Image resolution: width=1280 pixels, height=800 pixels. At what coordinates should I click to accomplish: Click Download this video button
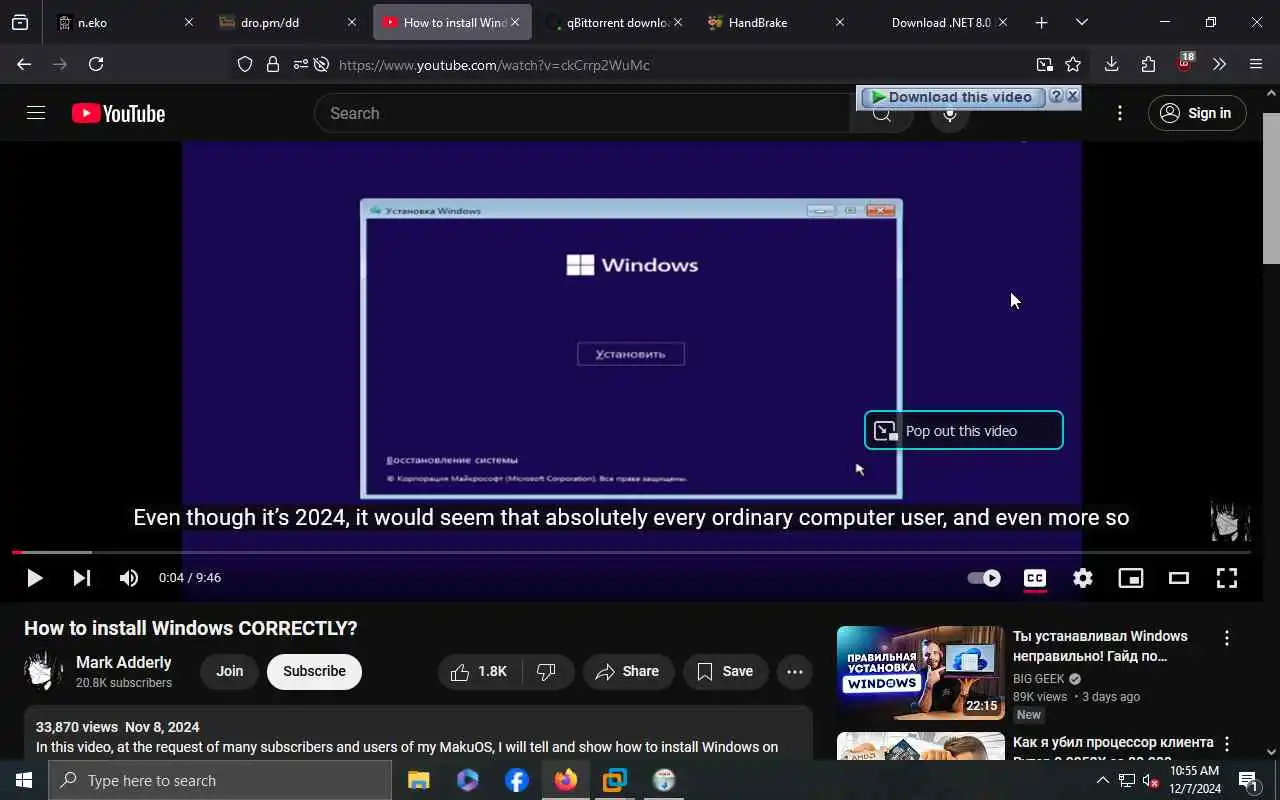[952, 97]
